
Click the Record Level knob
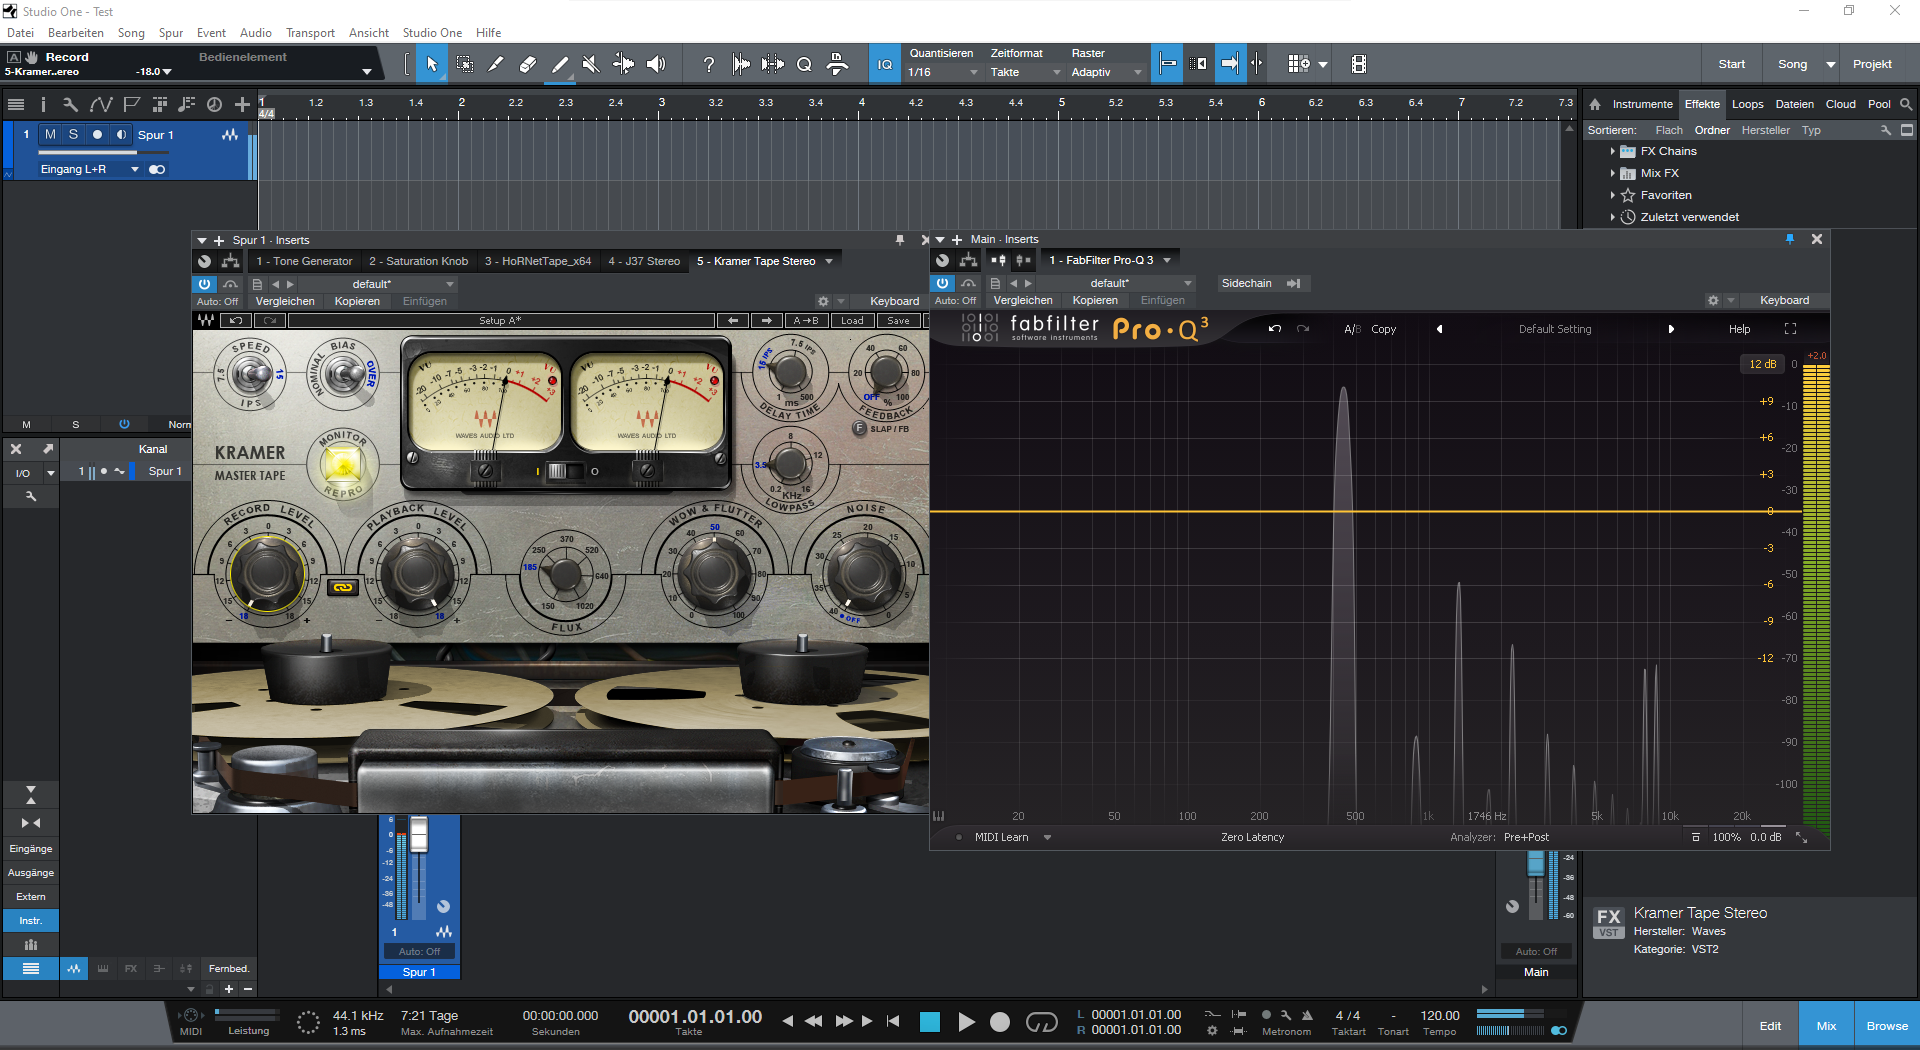click(x=267, y=572)
